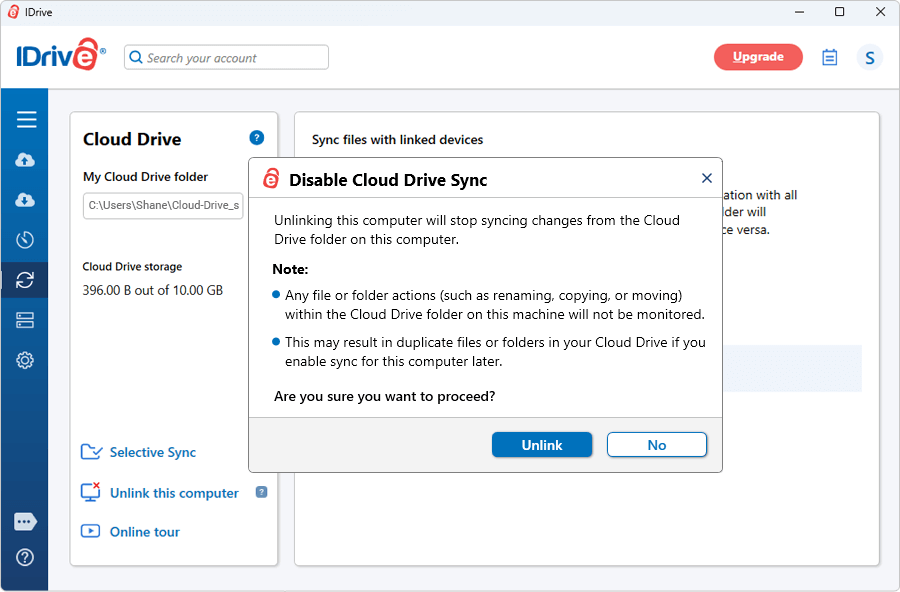Open the Scheduler clock icon

(26, 240)
